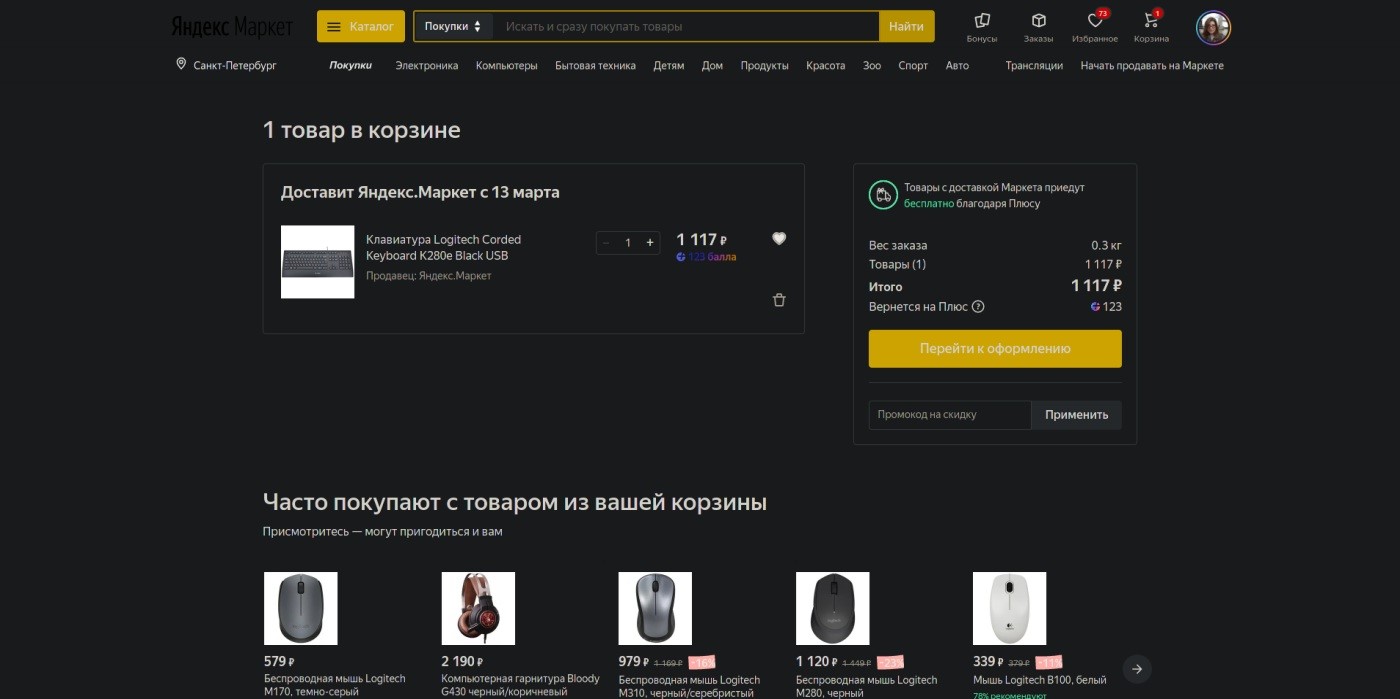This screenshot has width=1400, height=699.
Task: Open Logitech M310 mouse thumbnail
Action: point(655,608)
